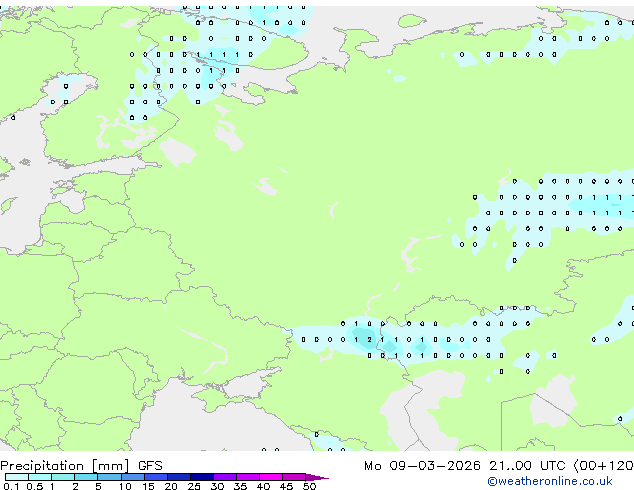The image size is (634, 490).
Task: Click the legend value '0.5'
Action: pos(35,486)
